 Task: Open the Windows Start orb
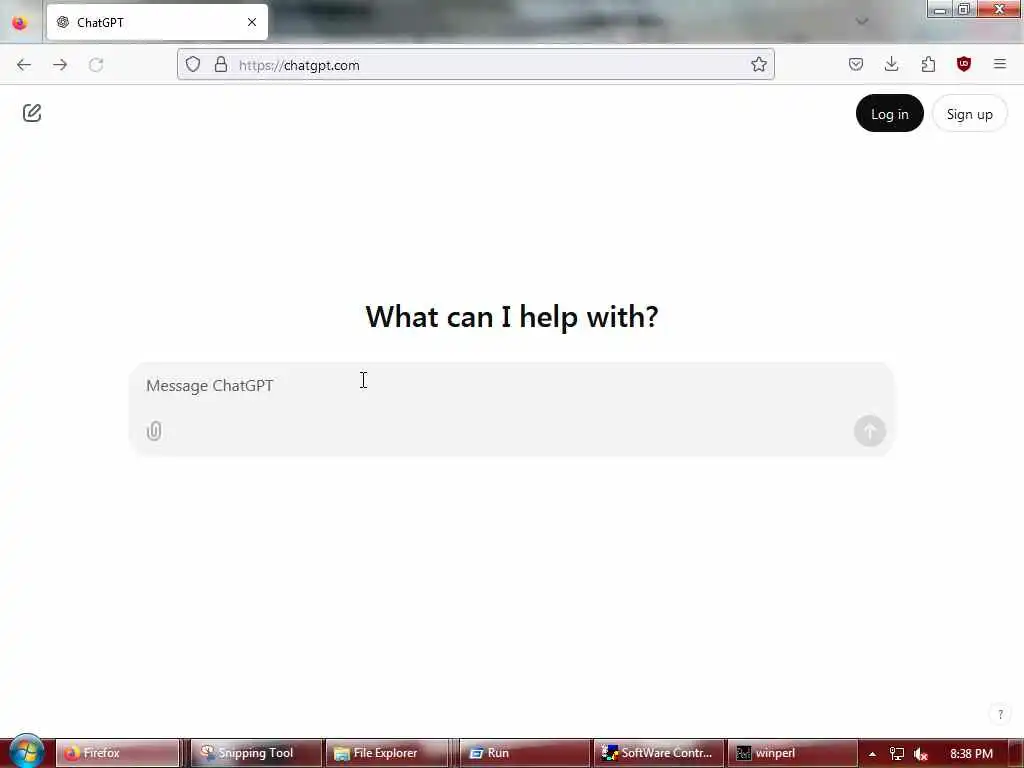[x=26, y=752]
